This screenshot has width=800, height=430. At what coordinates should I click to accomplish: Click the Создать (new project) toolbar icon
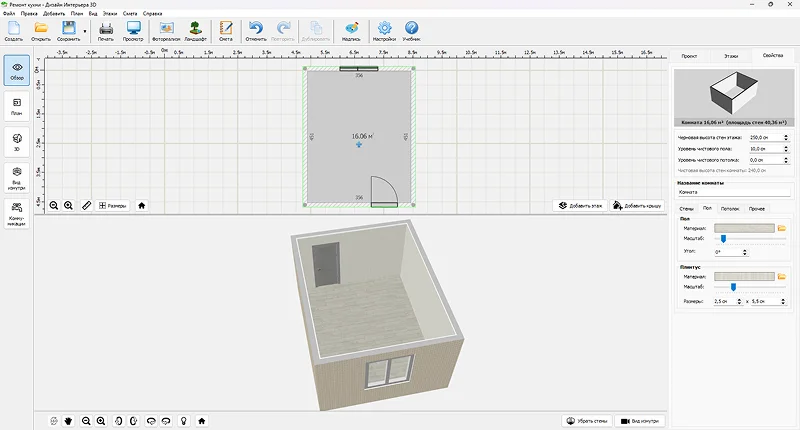14,31
